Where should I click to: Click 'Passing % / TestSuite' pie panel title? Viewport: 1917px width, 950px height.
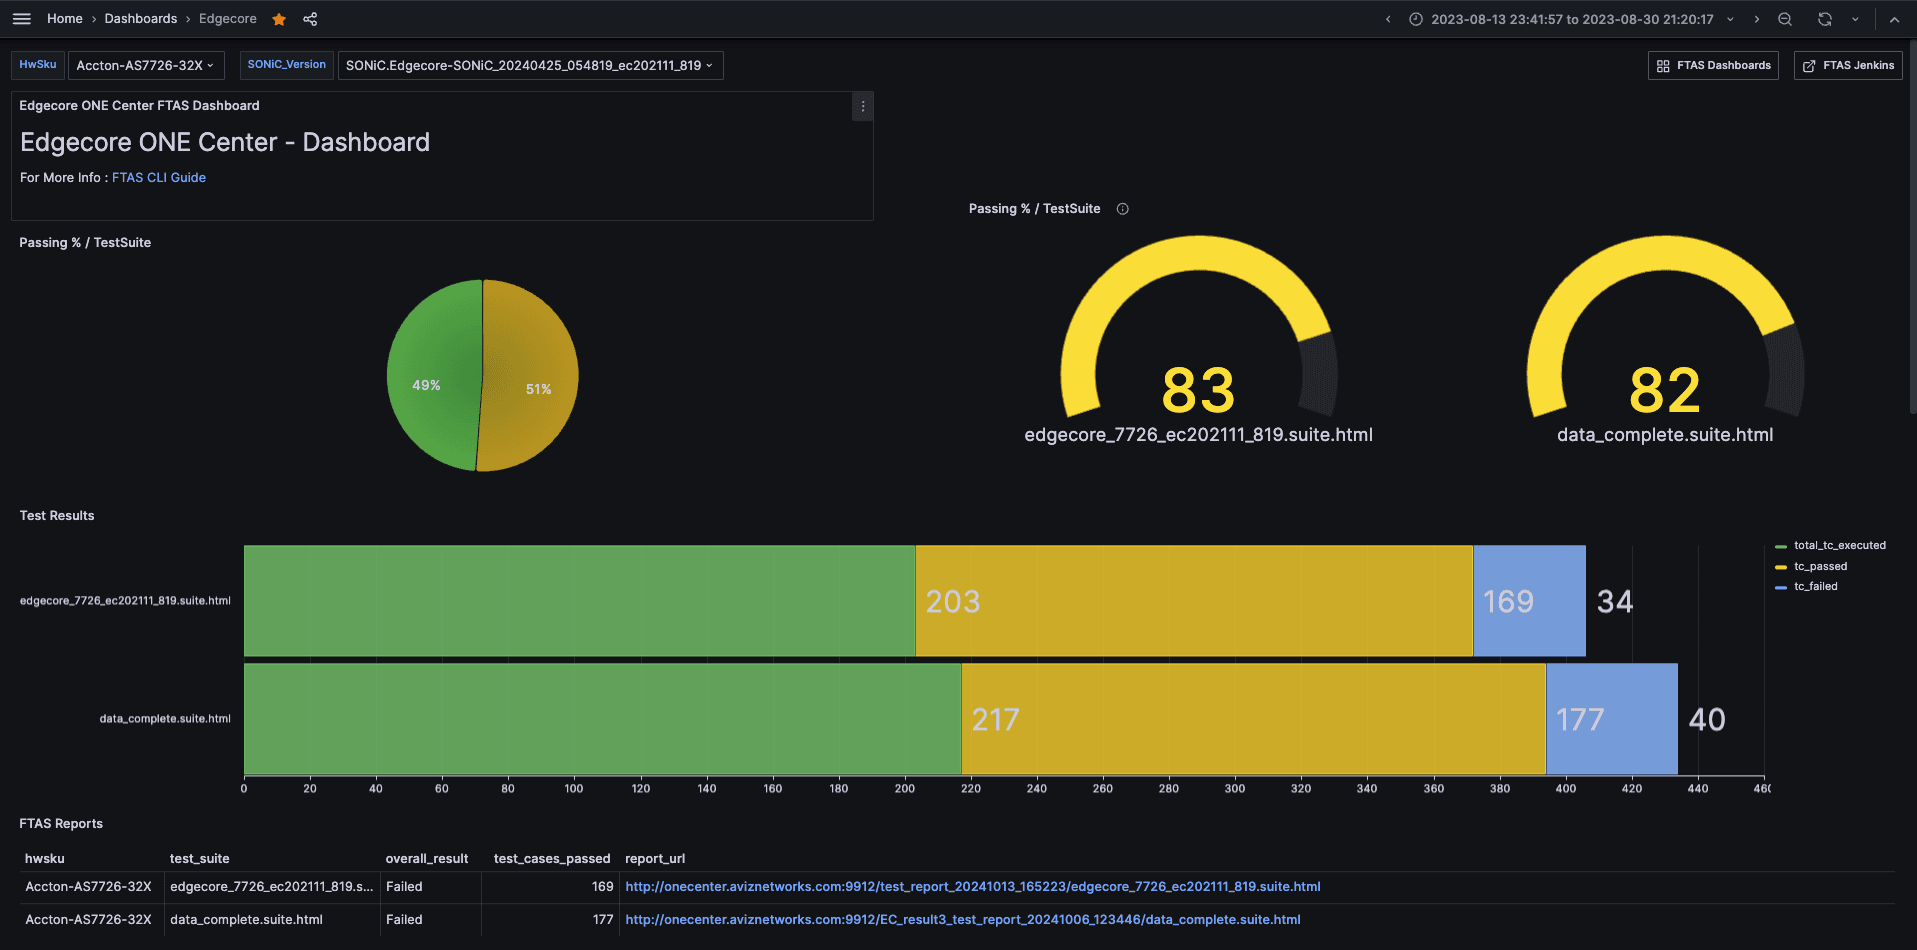[85, 243]
